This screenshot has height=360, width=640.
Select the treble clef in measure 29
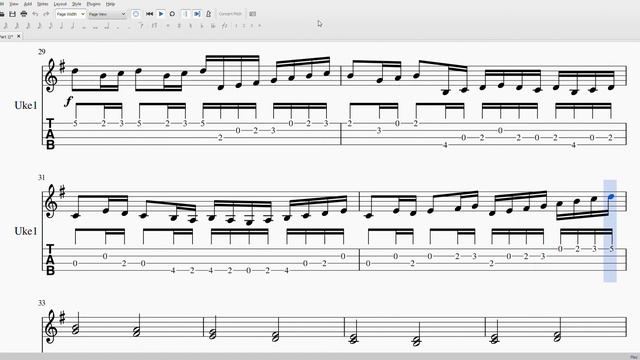[x=51, y=76]
